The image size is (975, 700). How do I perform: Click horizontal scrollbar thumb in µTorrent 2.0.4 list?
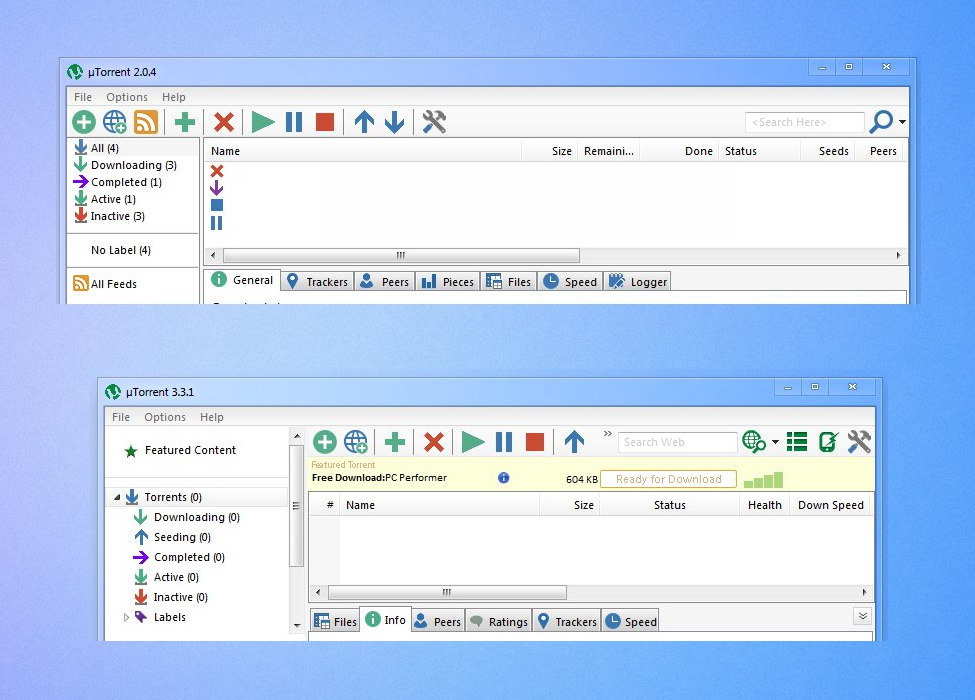pos(401,256)
